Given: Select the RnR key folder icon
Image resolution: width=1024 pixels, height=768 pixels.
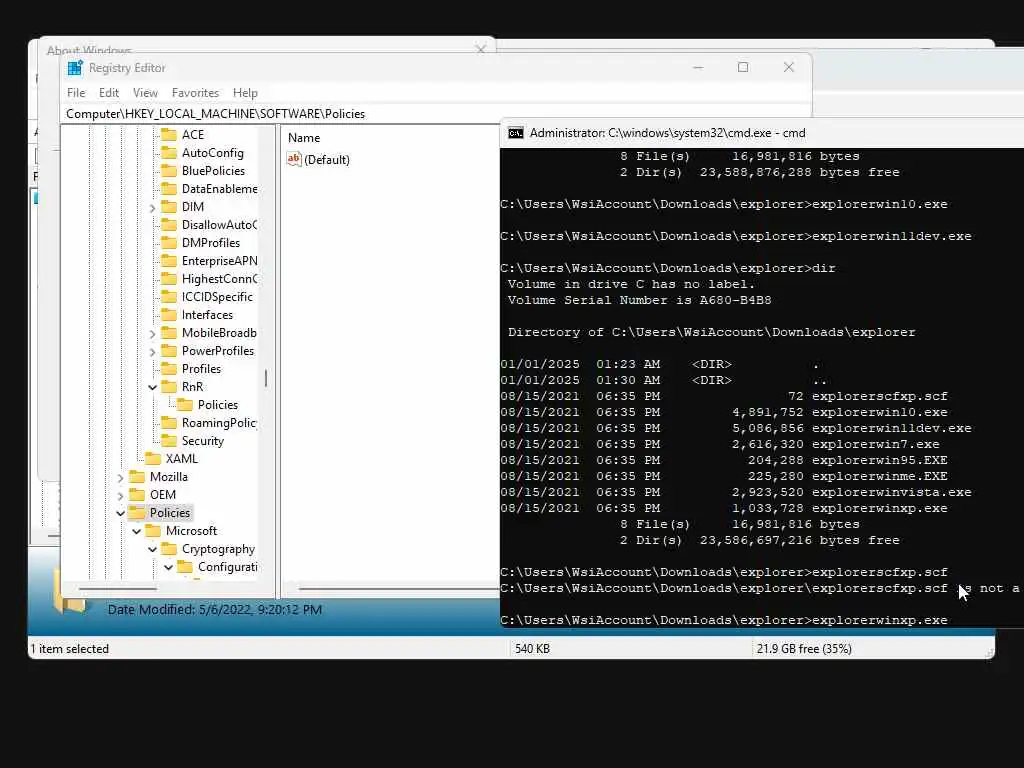Looking at the screenshot, I should pyautogui.click(x=169, y=387).
